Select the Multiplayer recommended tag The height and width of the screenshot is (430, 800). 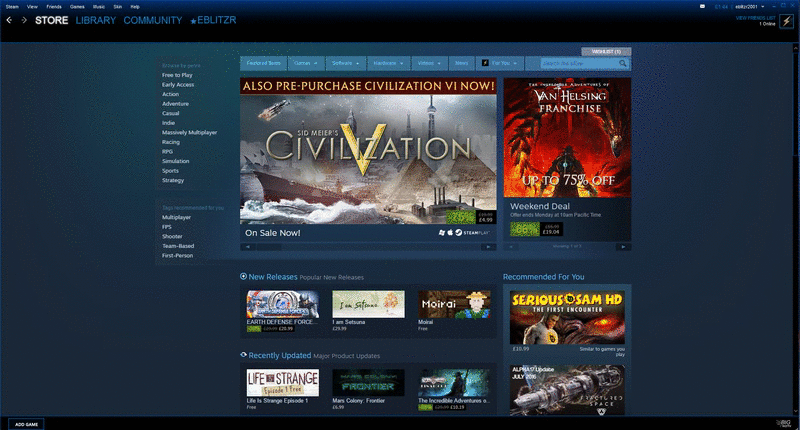[x=177, y=217]
